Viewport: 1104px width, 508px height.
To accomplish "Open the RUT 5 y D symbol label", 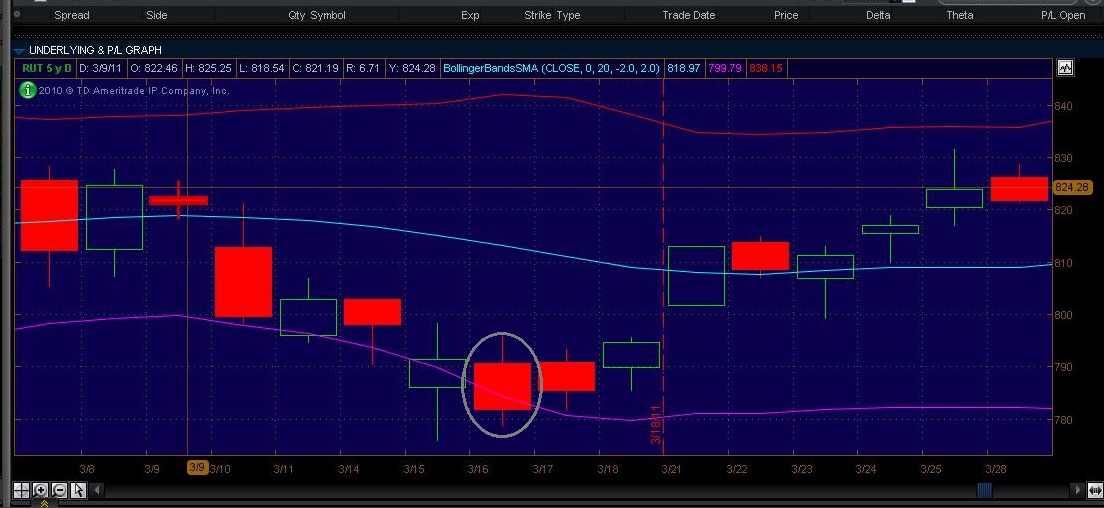I will pyautogui.click(x=41, y=68).
